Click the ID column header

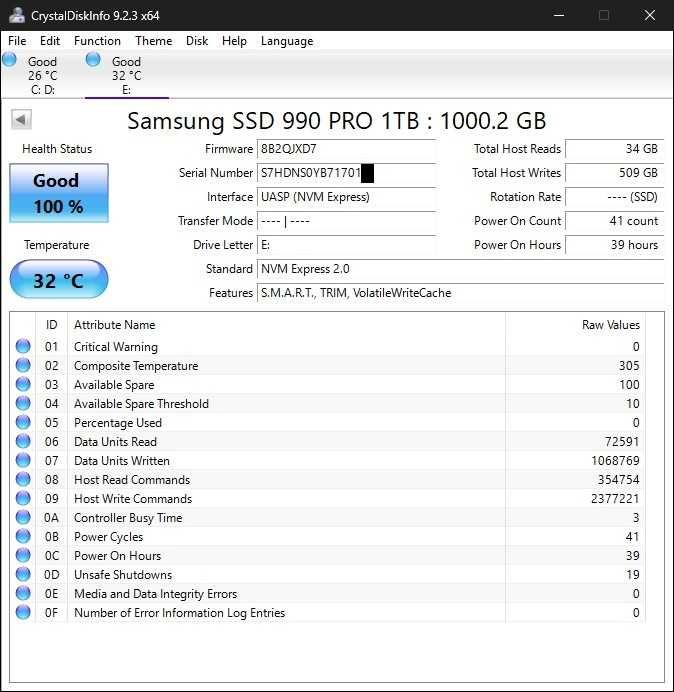(52, 325)
